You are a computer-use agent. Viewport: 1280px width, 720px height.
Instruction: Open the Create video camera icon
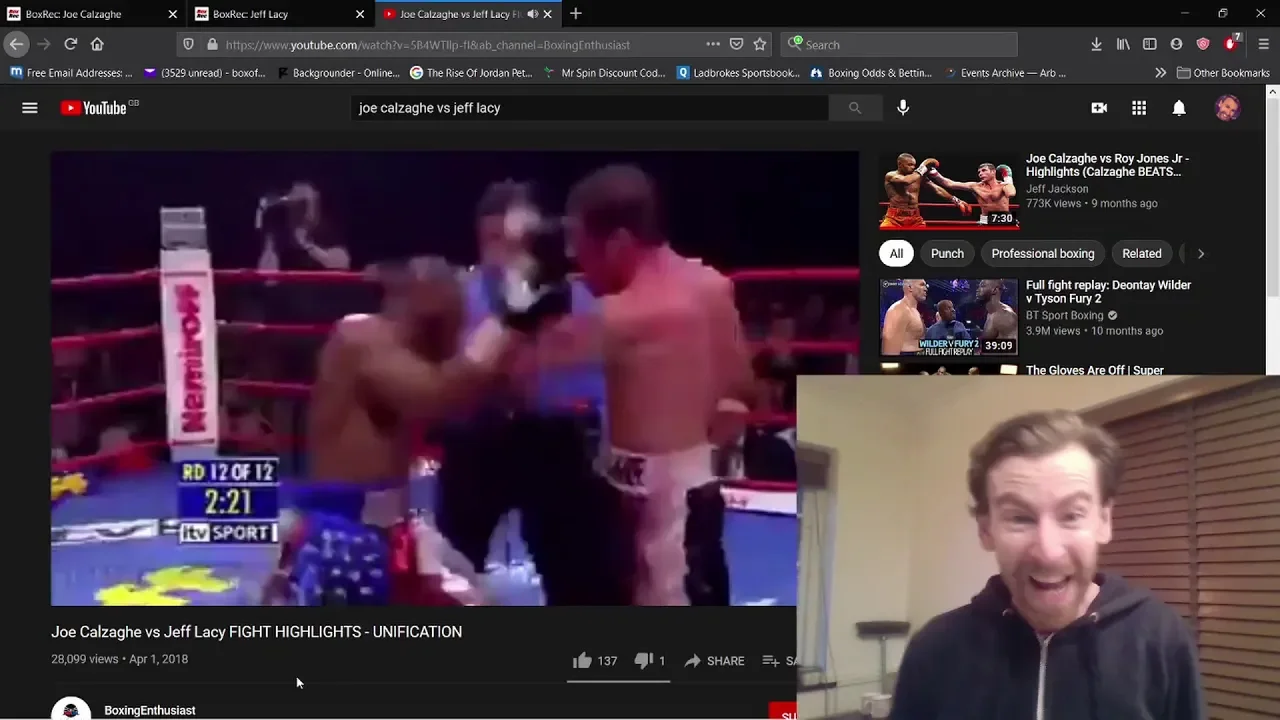click(1099, 108)
